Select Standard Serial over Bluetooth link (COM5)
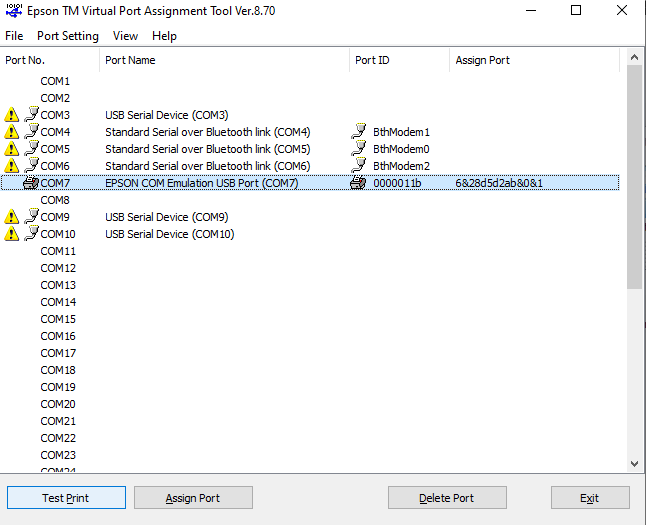 [208, 149]
